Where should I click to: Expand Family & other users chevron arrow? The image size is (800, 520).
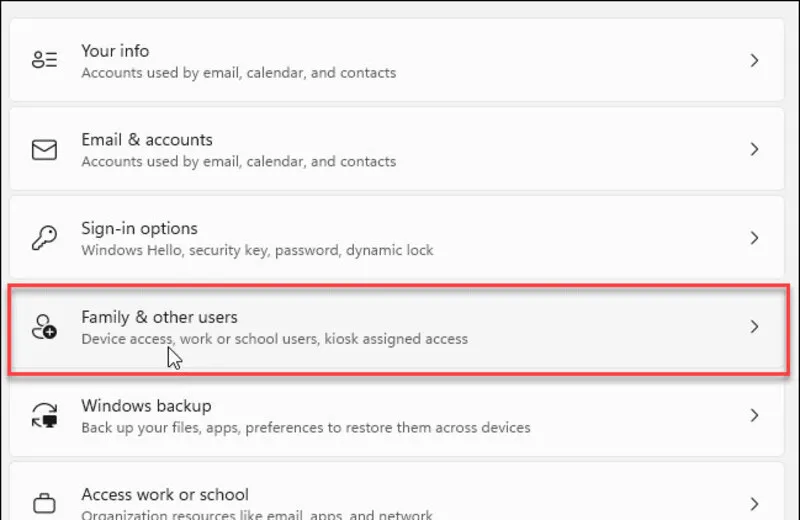click(x=755, y=327)
